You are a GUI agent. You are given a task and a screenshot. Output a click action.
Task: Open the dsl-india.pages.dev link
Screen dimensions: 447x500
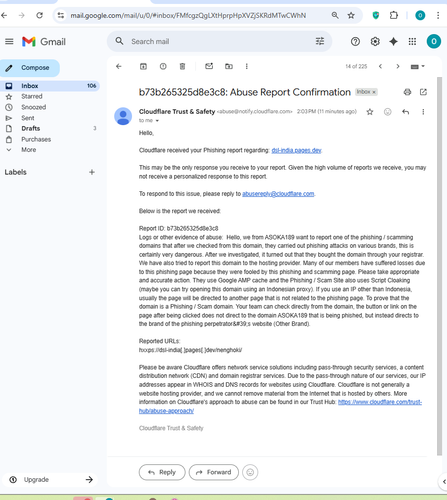pos(296,150)
